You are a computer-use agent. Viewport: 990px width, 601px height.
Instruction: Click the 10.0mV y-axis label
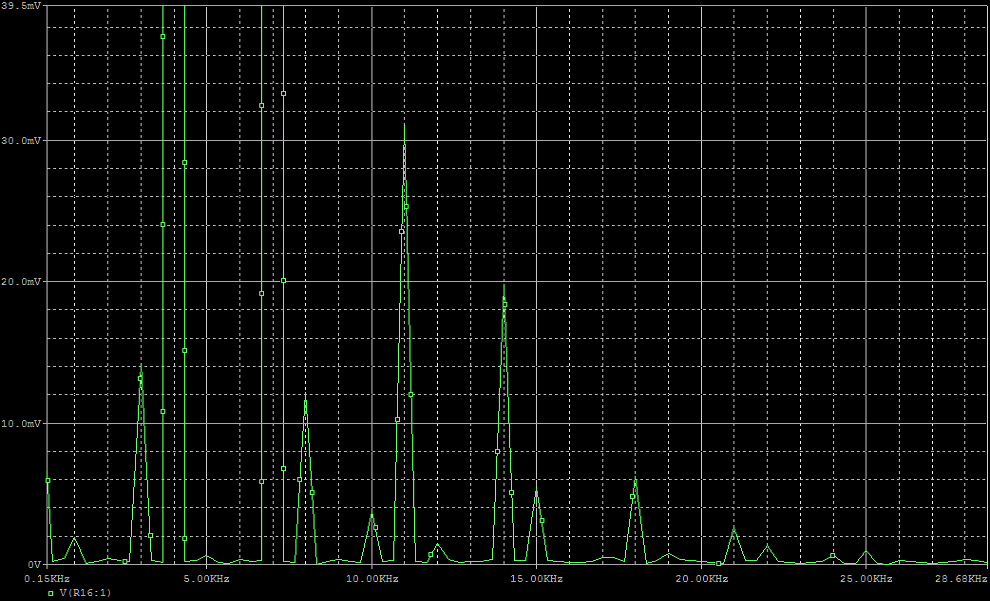(23, 423)
